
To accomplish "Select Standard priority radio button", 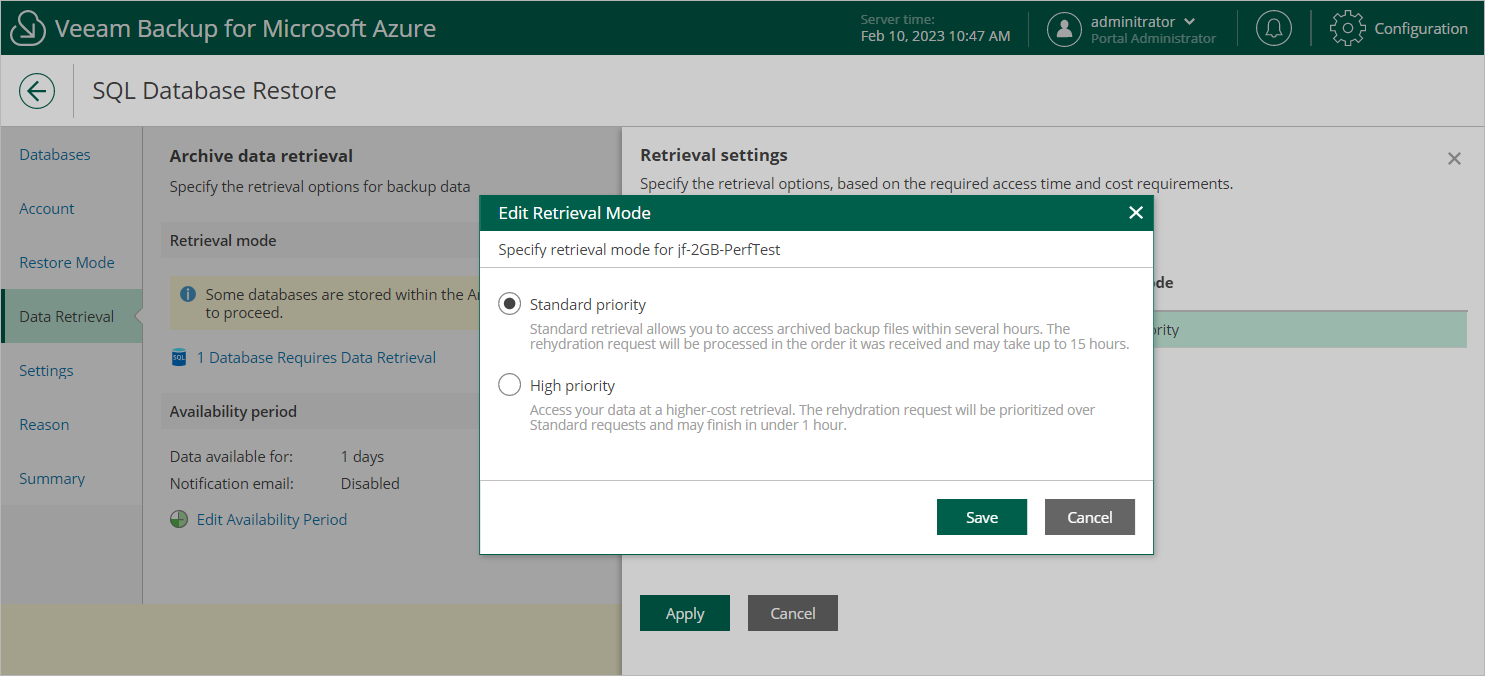I will [510, 304].
